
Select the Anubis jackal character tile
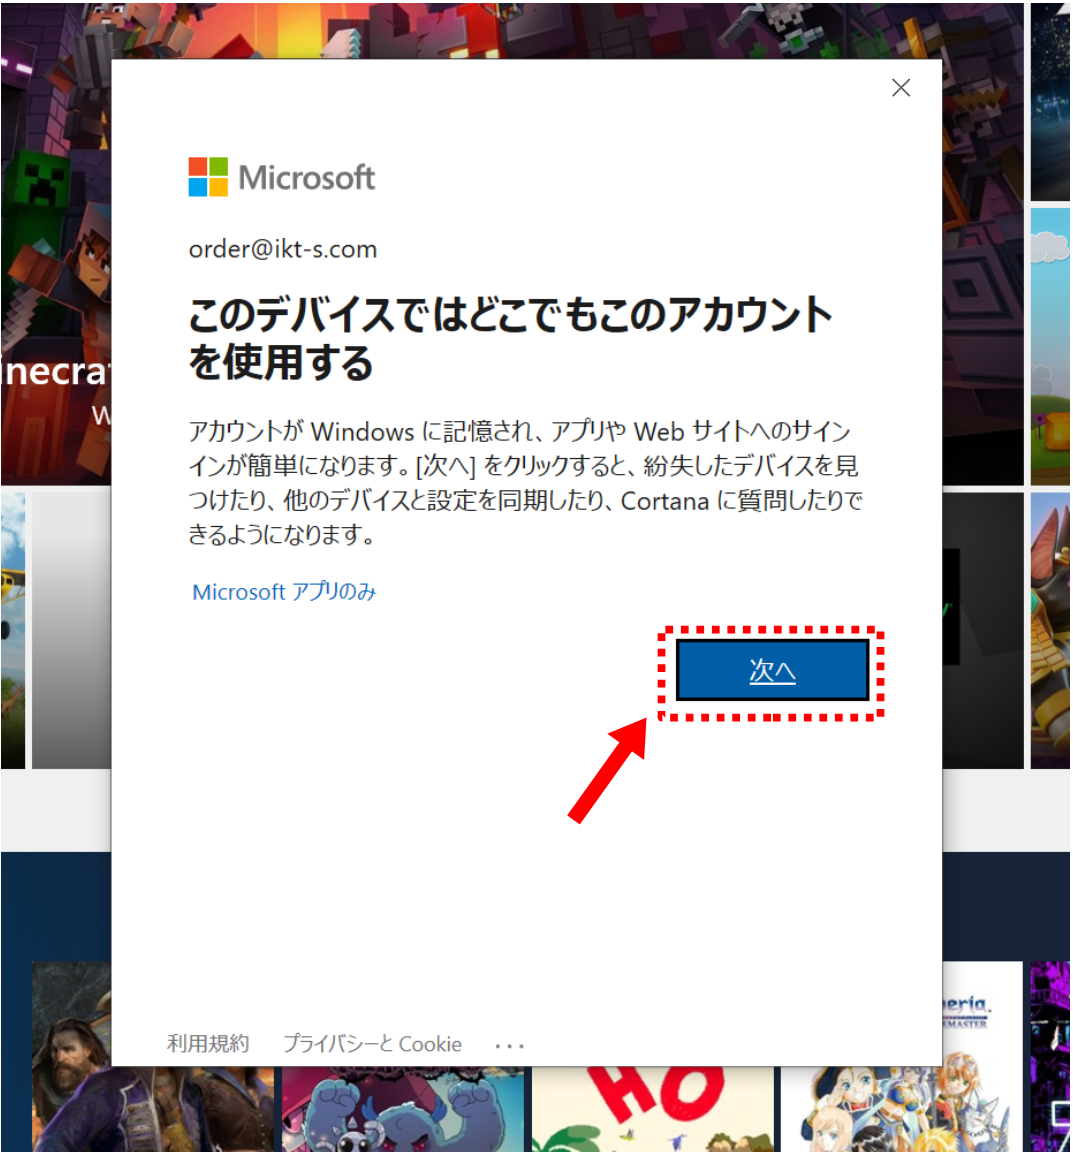coord(1050,630)
